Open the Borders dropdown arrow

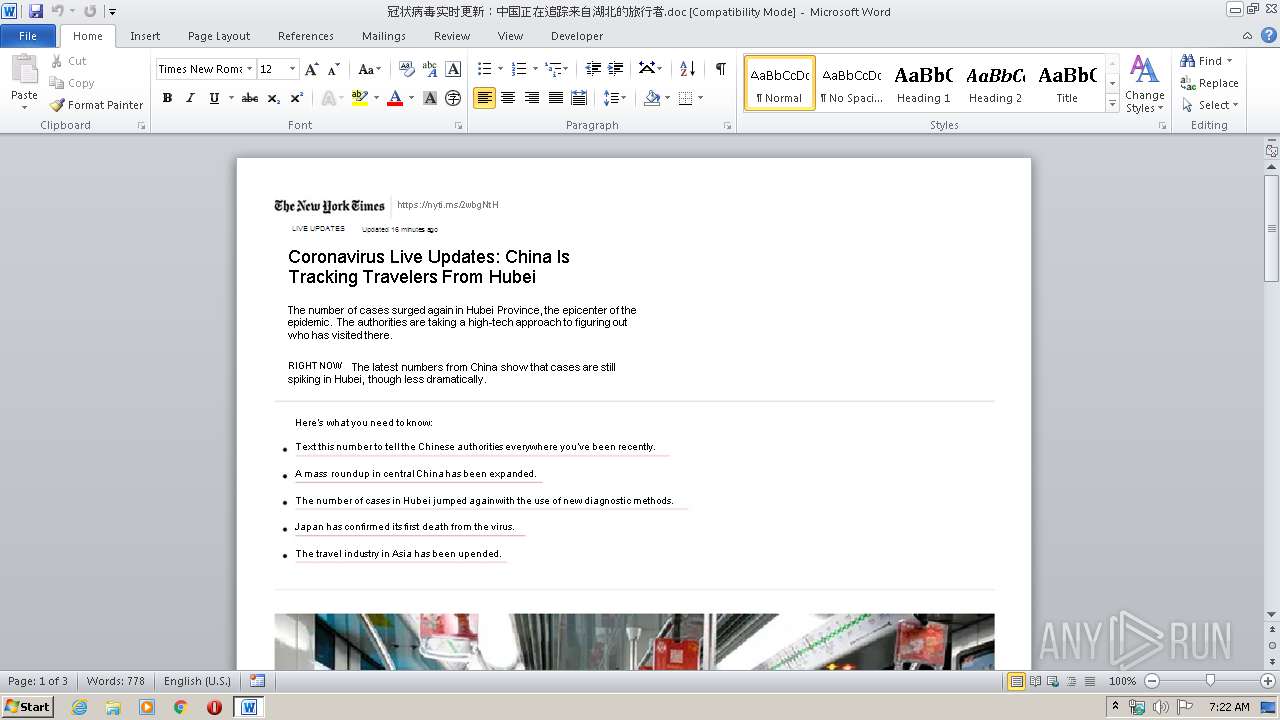700,98
